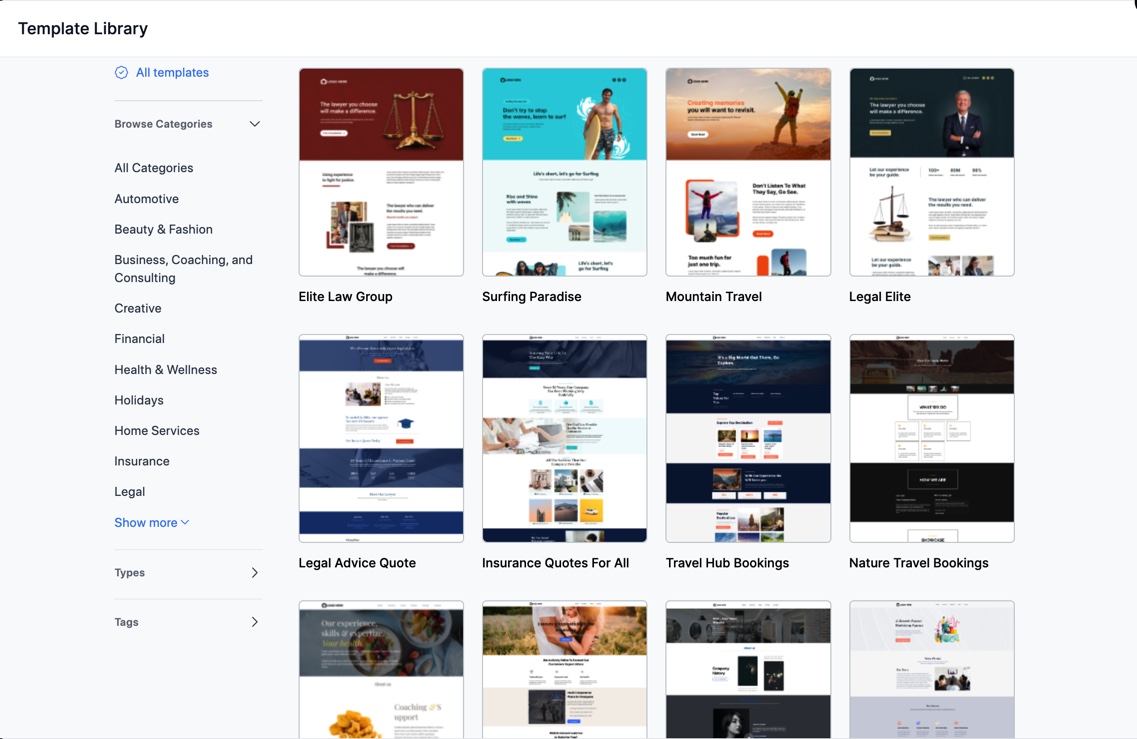Choose Business, Coaching, and Consulting category
Viewport: 1137px width, 739px height.
pos(183,268)
